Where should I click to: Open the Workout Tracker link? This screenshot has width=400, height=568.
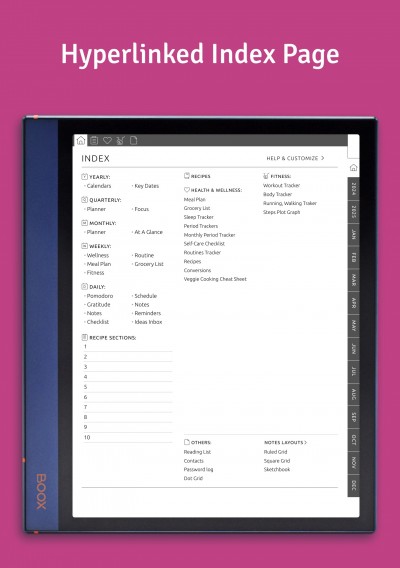coord(282,185)
